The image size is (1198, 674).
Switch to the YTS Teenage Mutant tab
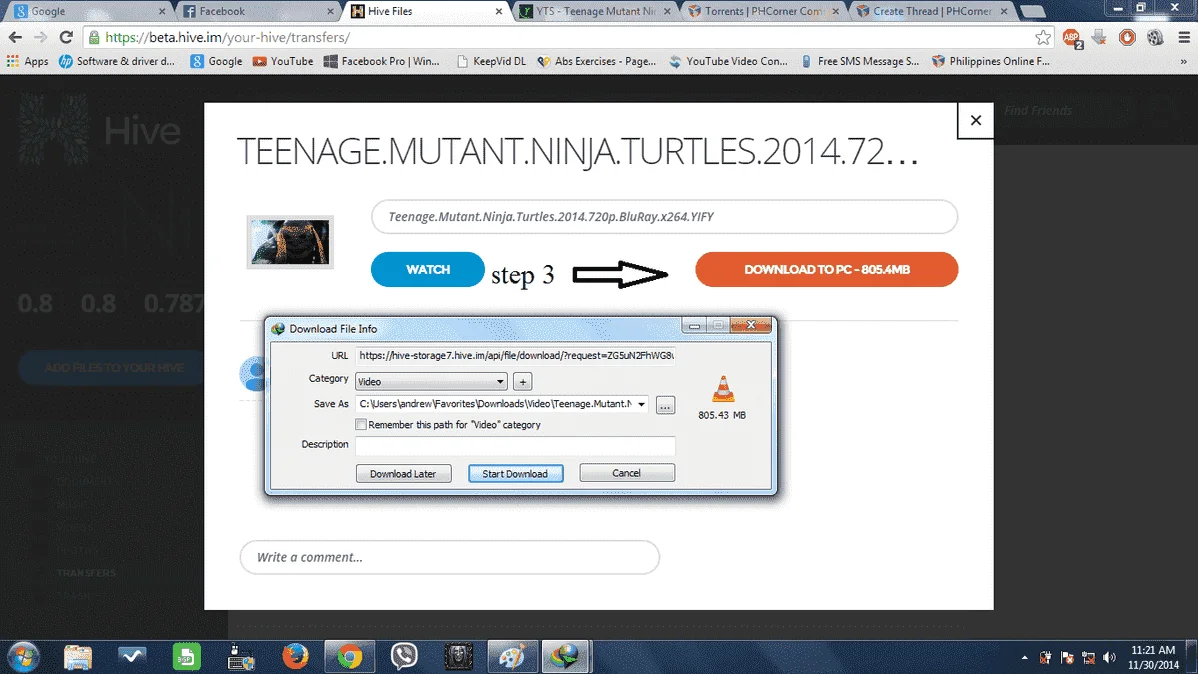coord(594,11)
